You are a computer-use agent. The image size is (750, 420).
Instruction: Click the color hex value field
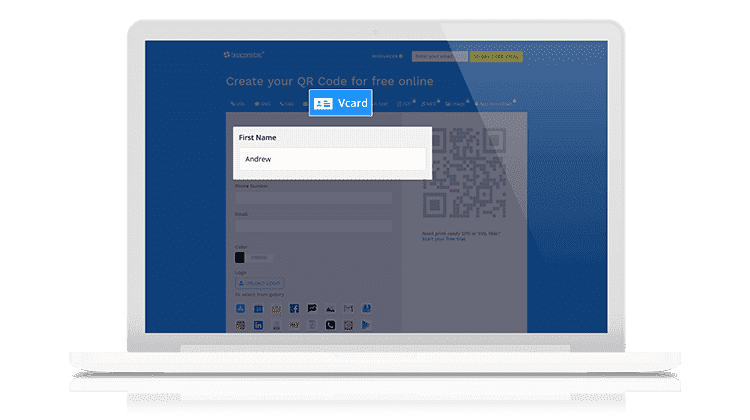260,257
